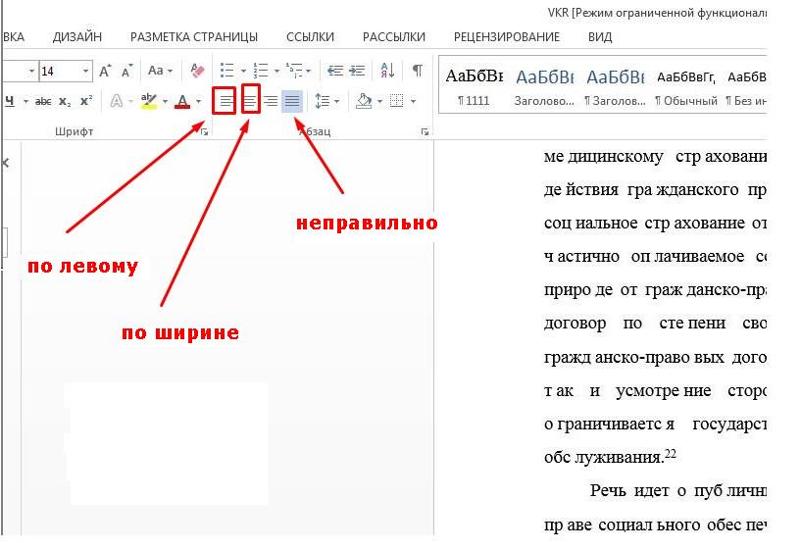The width and height of the screenshot is (800, 543).
Task: Toggle show paragraph marks ¶
Action: point(417,70)
